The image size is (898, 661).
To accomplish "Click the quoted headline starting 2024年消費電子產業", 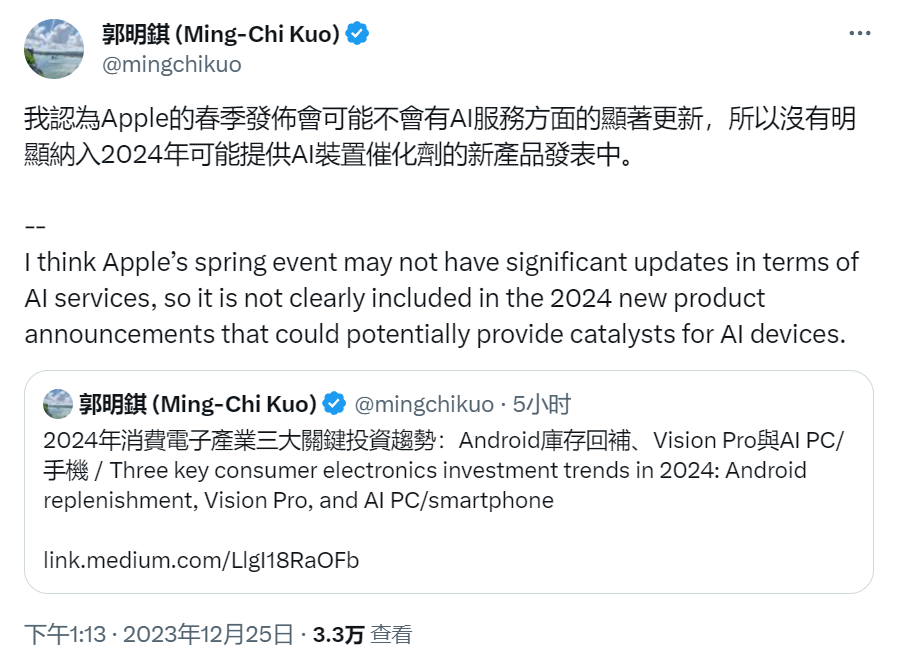I will (x=250, y=440).
